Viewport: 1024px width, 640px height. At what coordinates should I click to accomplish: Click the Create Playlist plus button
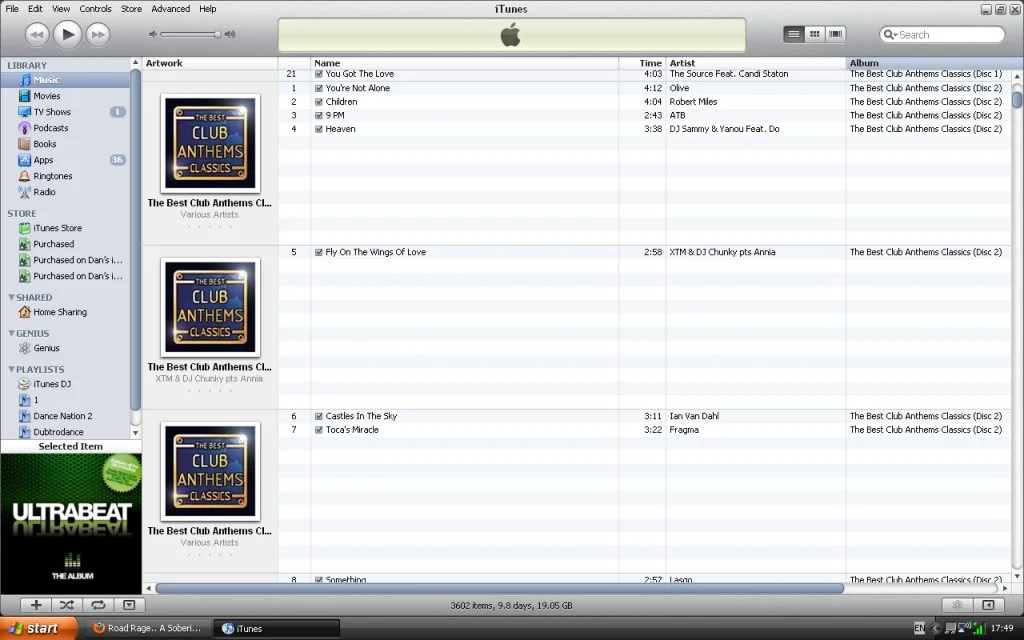click(x=36, y=605)
